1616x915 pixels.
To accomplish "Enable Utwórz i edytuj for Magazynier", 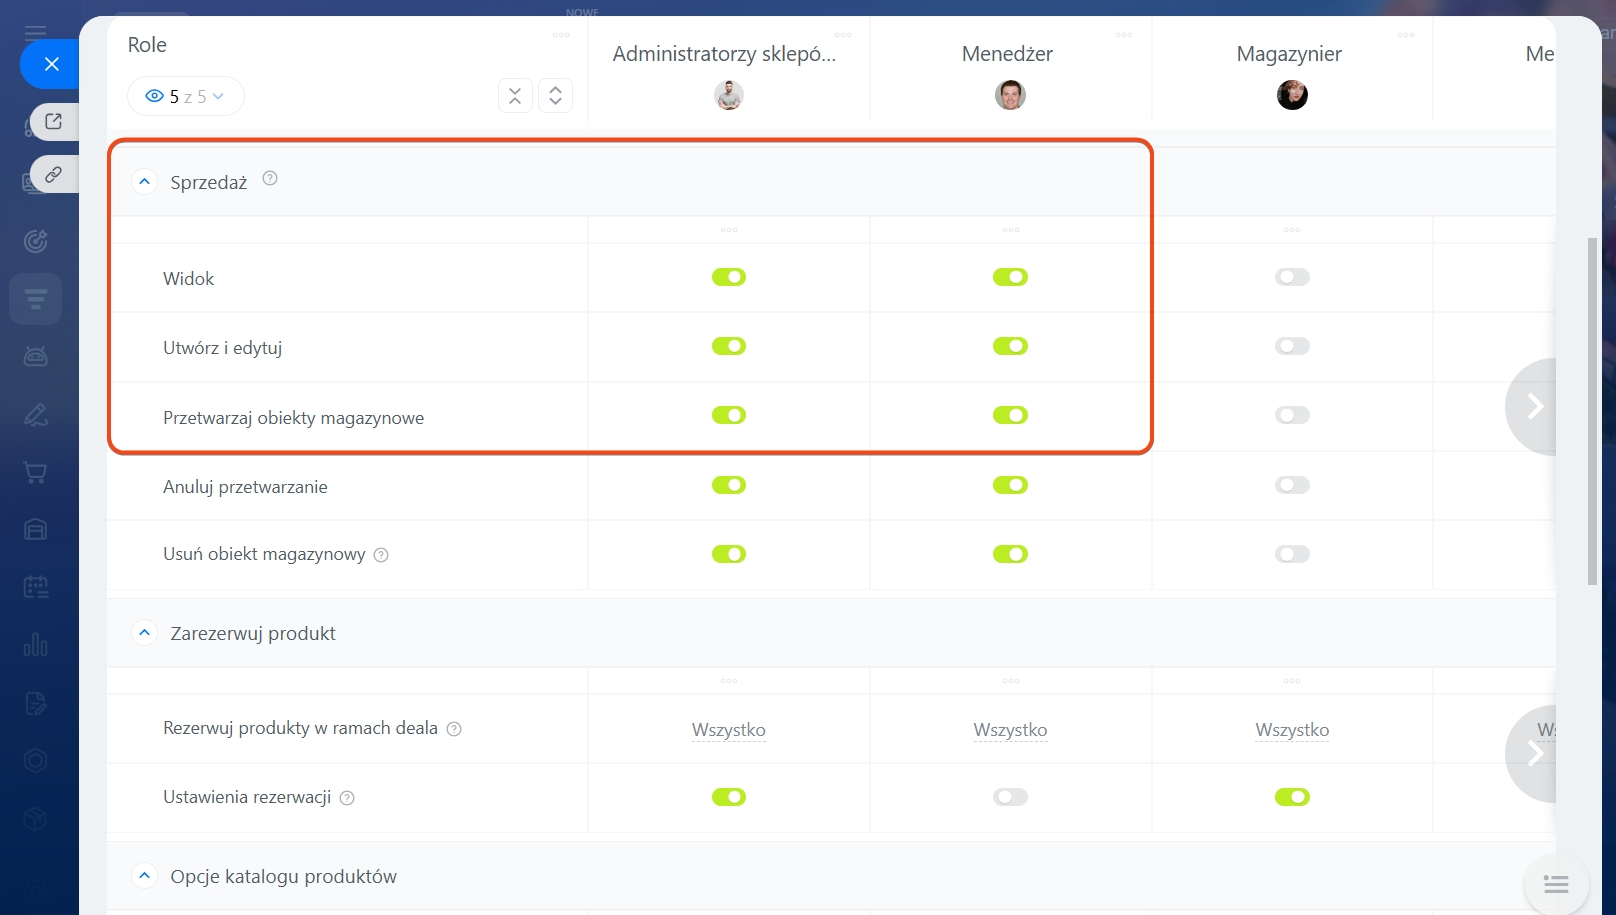I will 1292,346.
